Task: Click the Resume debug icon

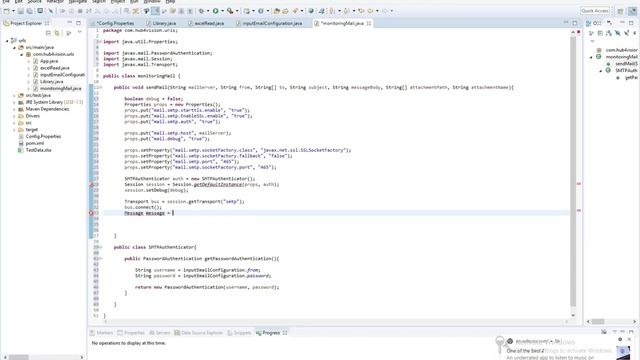Action: pos(63,11)
